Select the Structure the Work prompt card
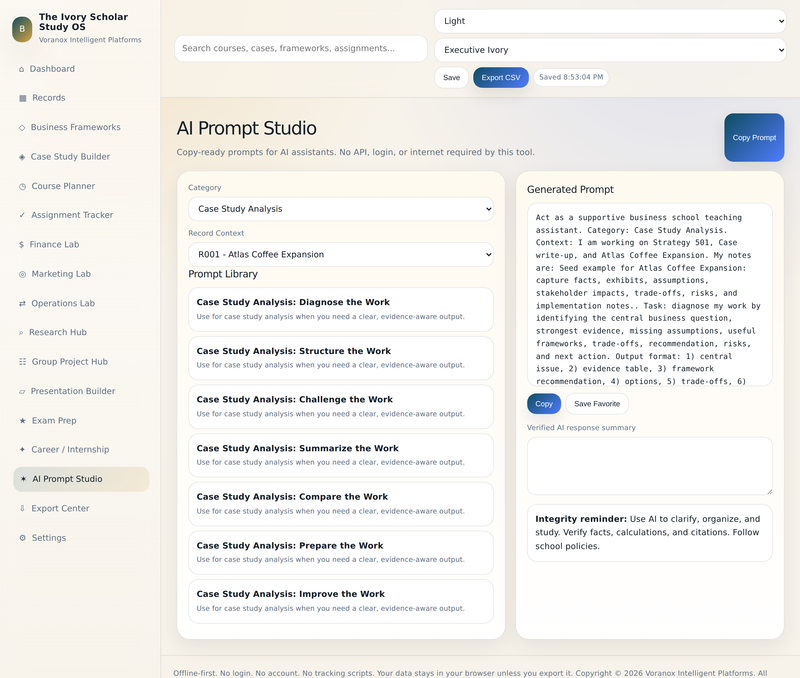The width and height of the screenshot is (800, 678). coord(341,358)
